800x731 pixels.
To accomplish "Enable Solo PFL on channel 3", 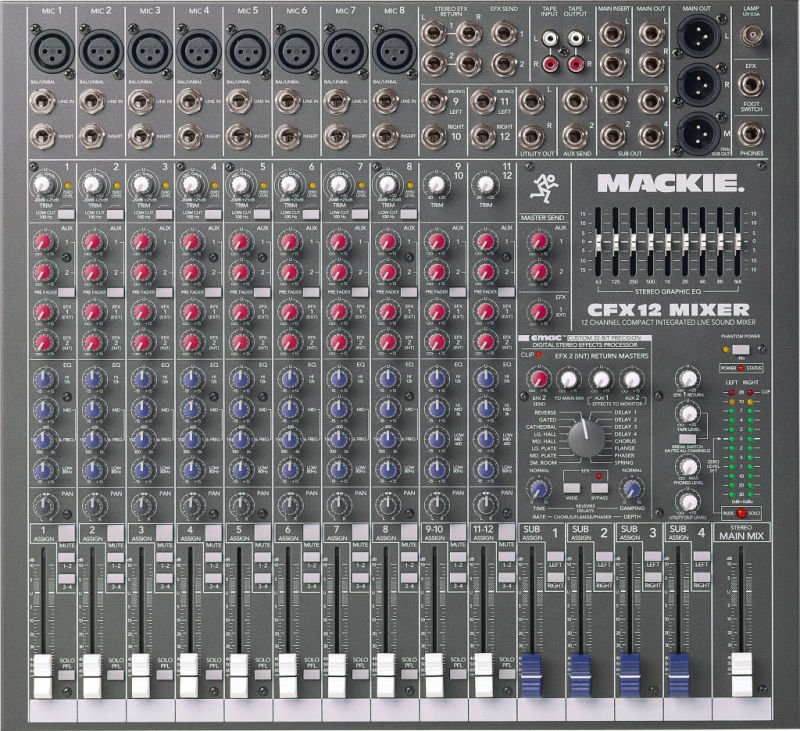I will coord(164,675).
